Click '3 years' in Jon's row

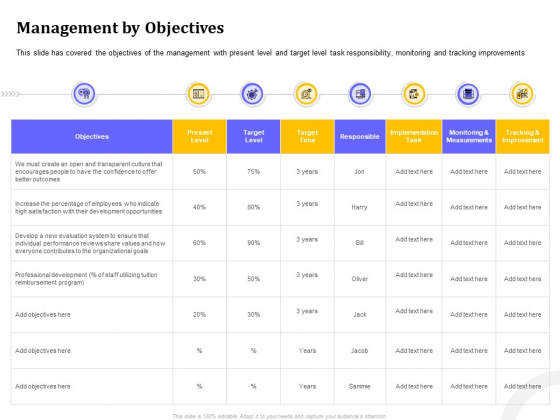point(307,172)
